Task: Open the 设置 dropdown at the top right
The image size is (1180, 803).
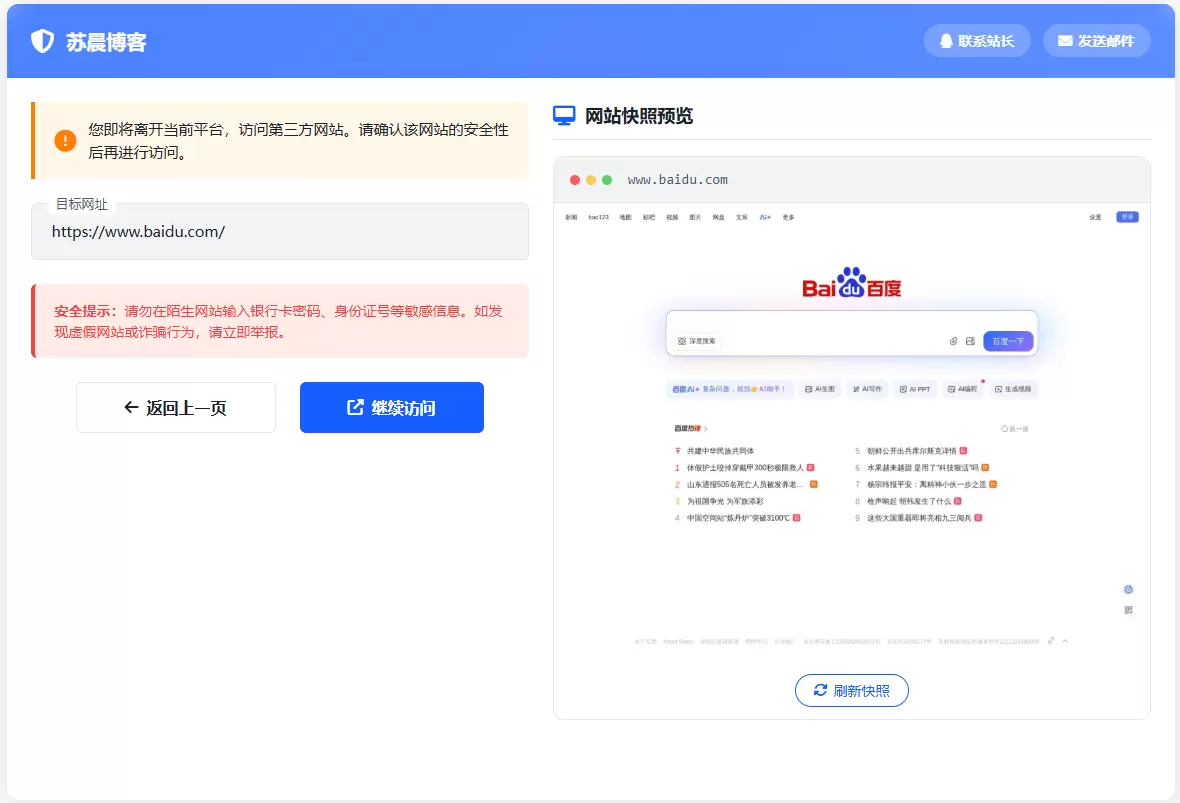Action: click(1096, 217)
